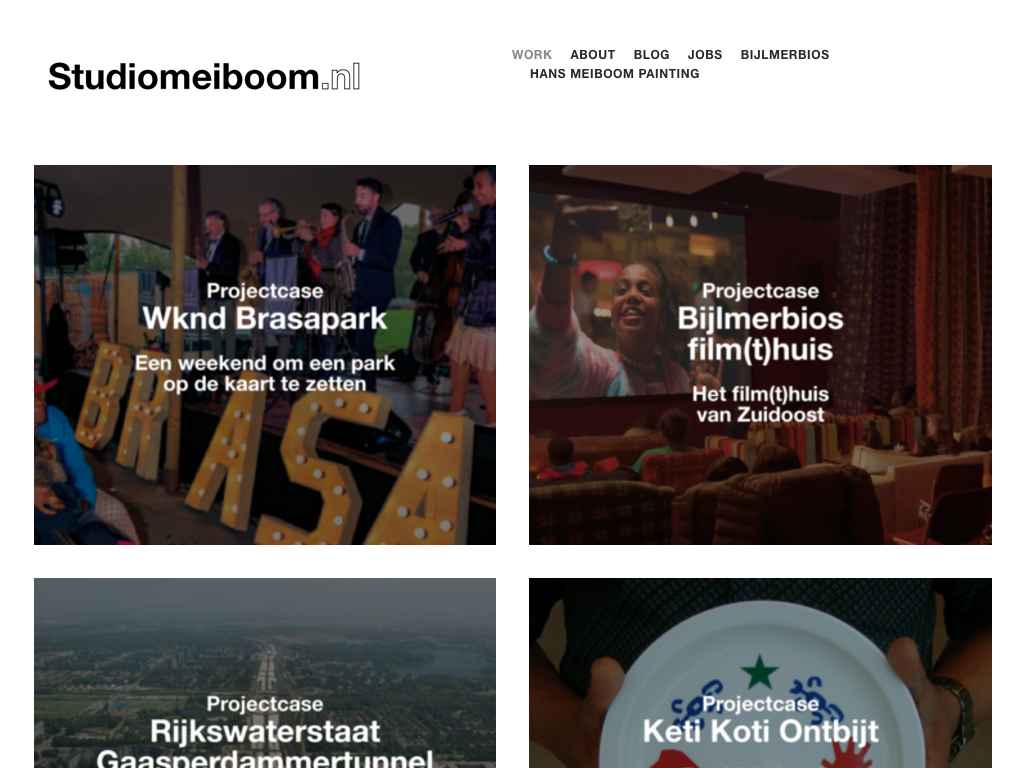Click the 'Rijkswaterstaat' heading text
The width and height of the screenshot is (1024, 768).
click(265, 731)
